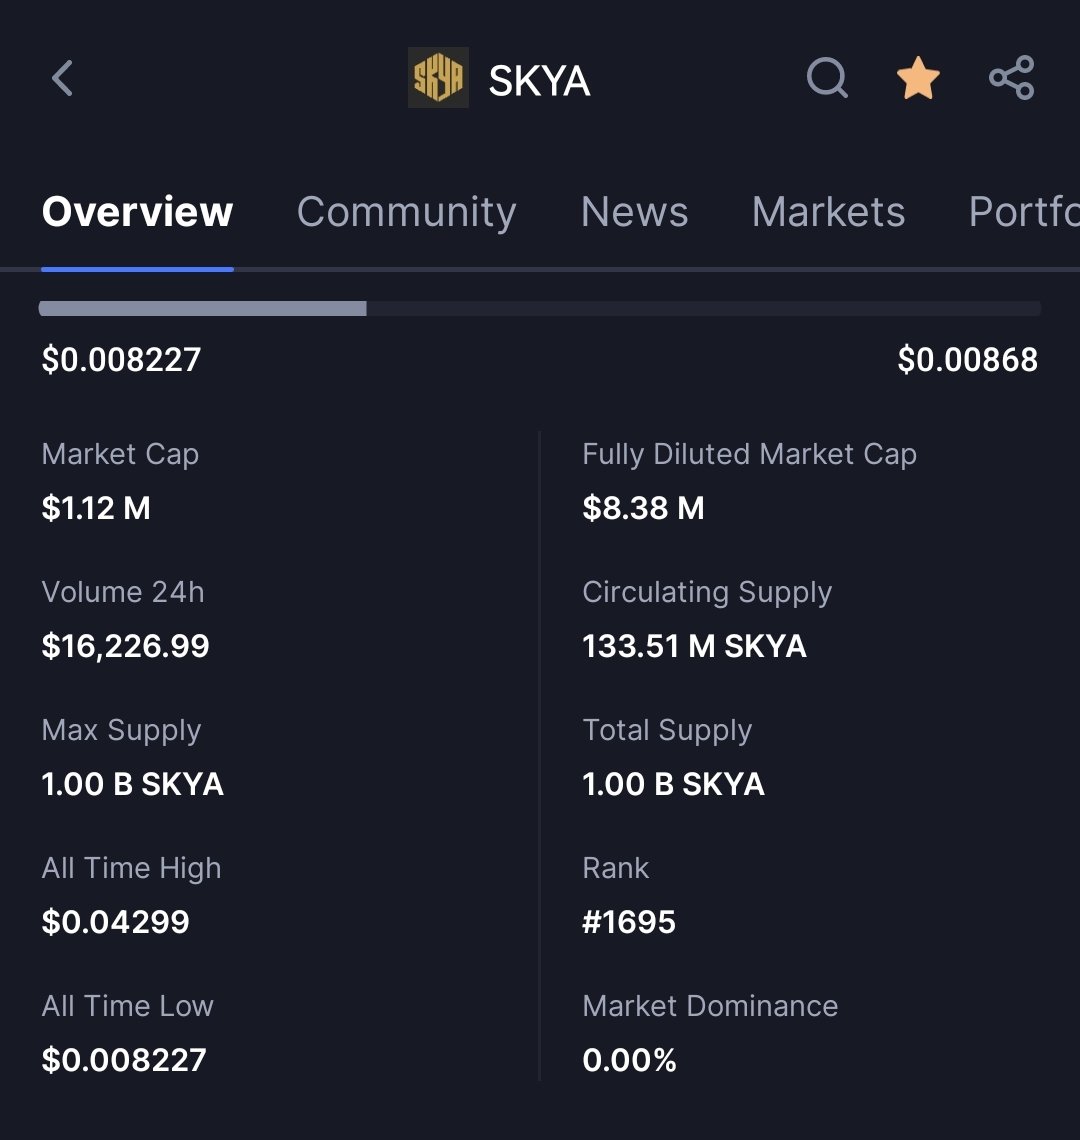Tap the Market Cap label
The height and width of the screenshot is (1140, 1080).
click(120, 454)
